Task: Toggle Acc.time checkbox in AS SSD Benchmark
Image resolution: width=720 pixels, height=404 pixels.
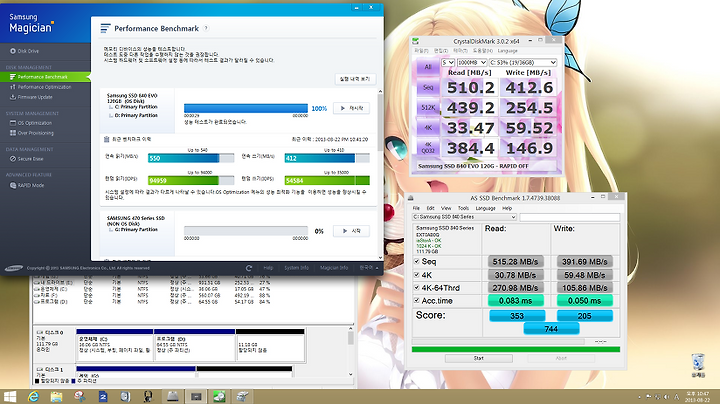Action: tap(417, 300)
